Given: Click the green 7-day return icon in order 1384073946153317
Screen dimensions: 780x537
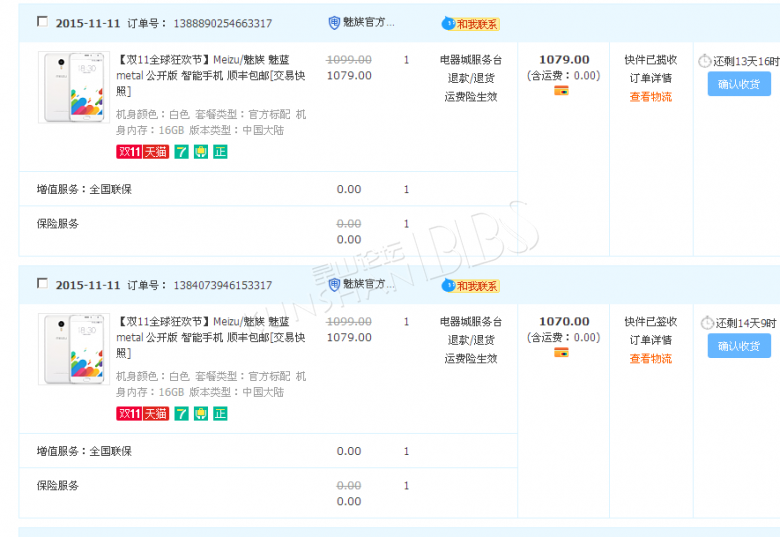Looking at the screenshot, I should [x=182, y=414].
